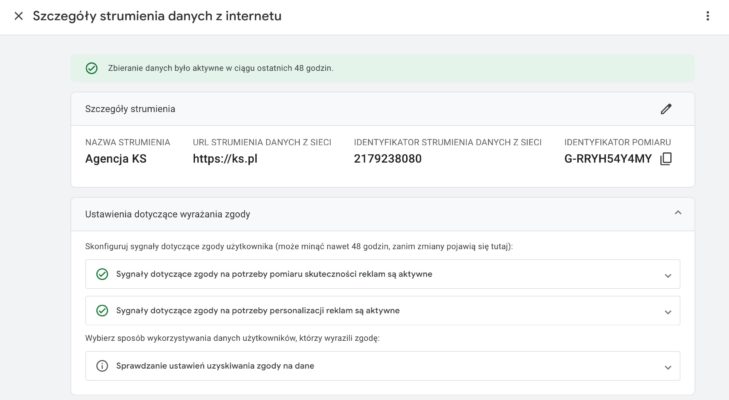
Task: Click the pencil icon to edit stream details
Action: tap(666, 109)
